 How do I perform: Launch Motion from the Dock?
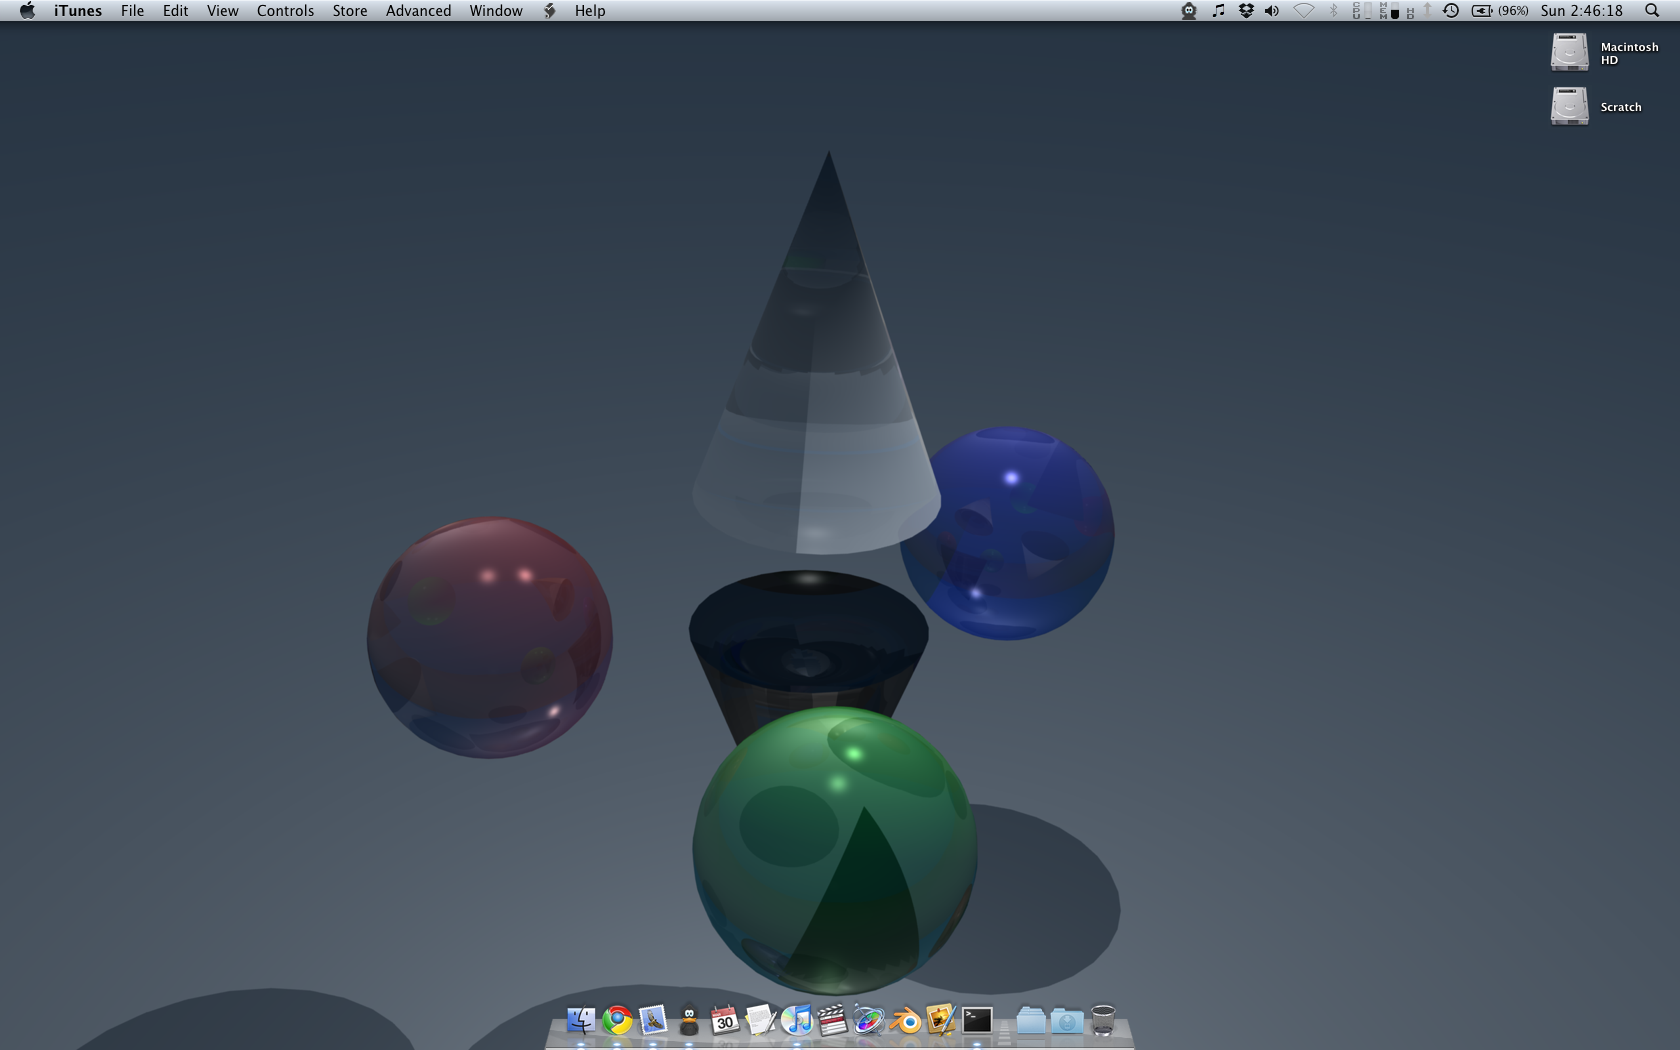pos(869,1020)
